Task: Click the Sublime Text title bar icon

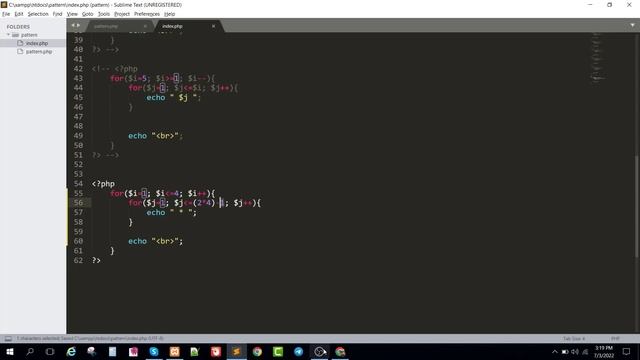Action: 4,4
